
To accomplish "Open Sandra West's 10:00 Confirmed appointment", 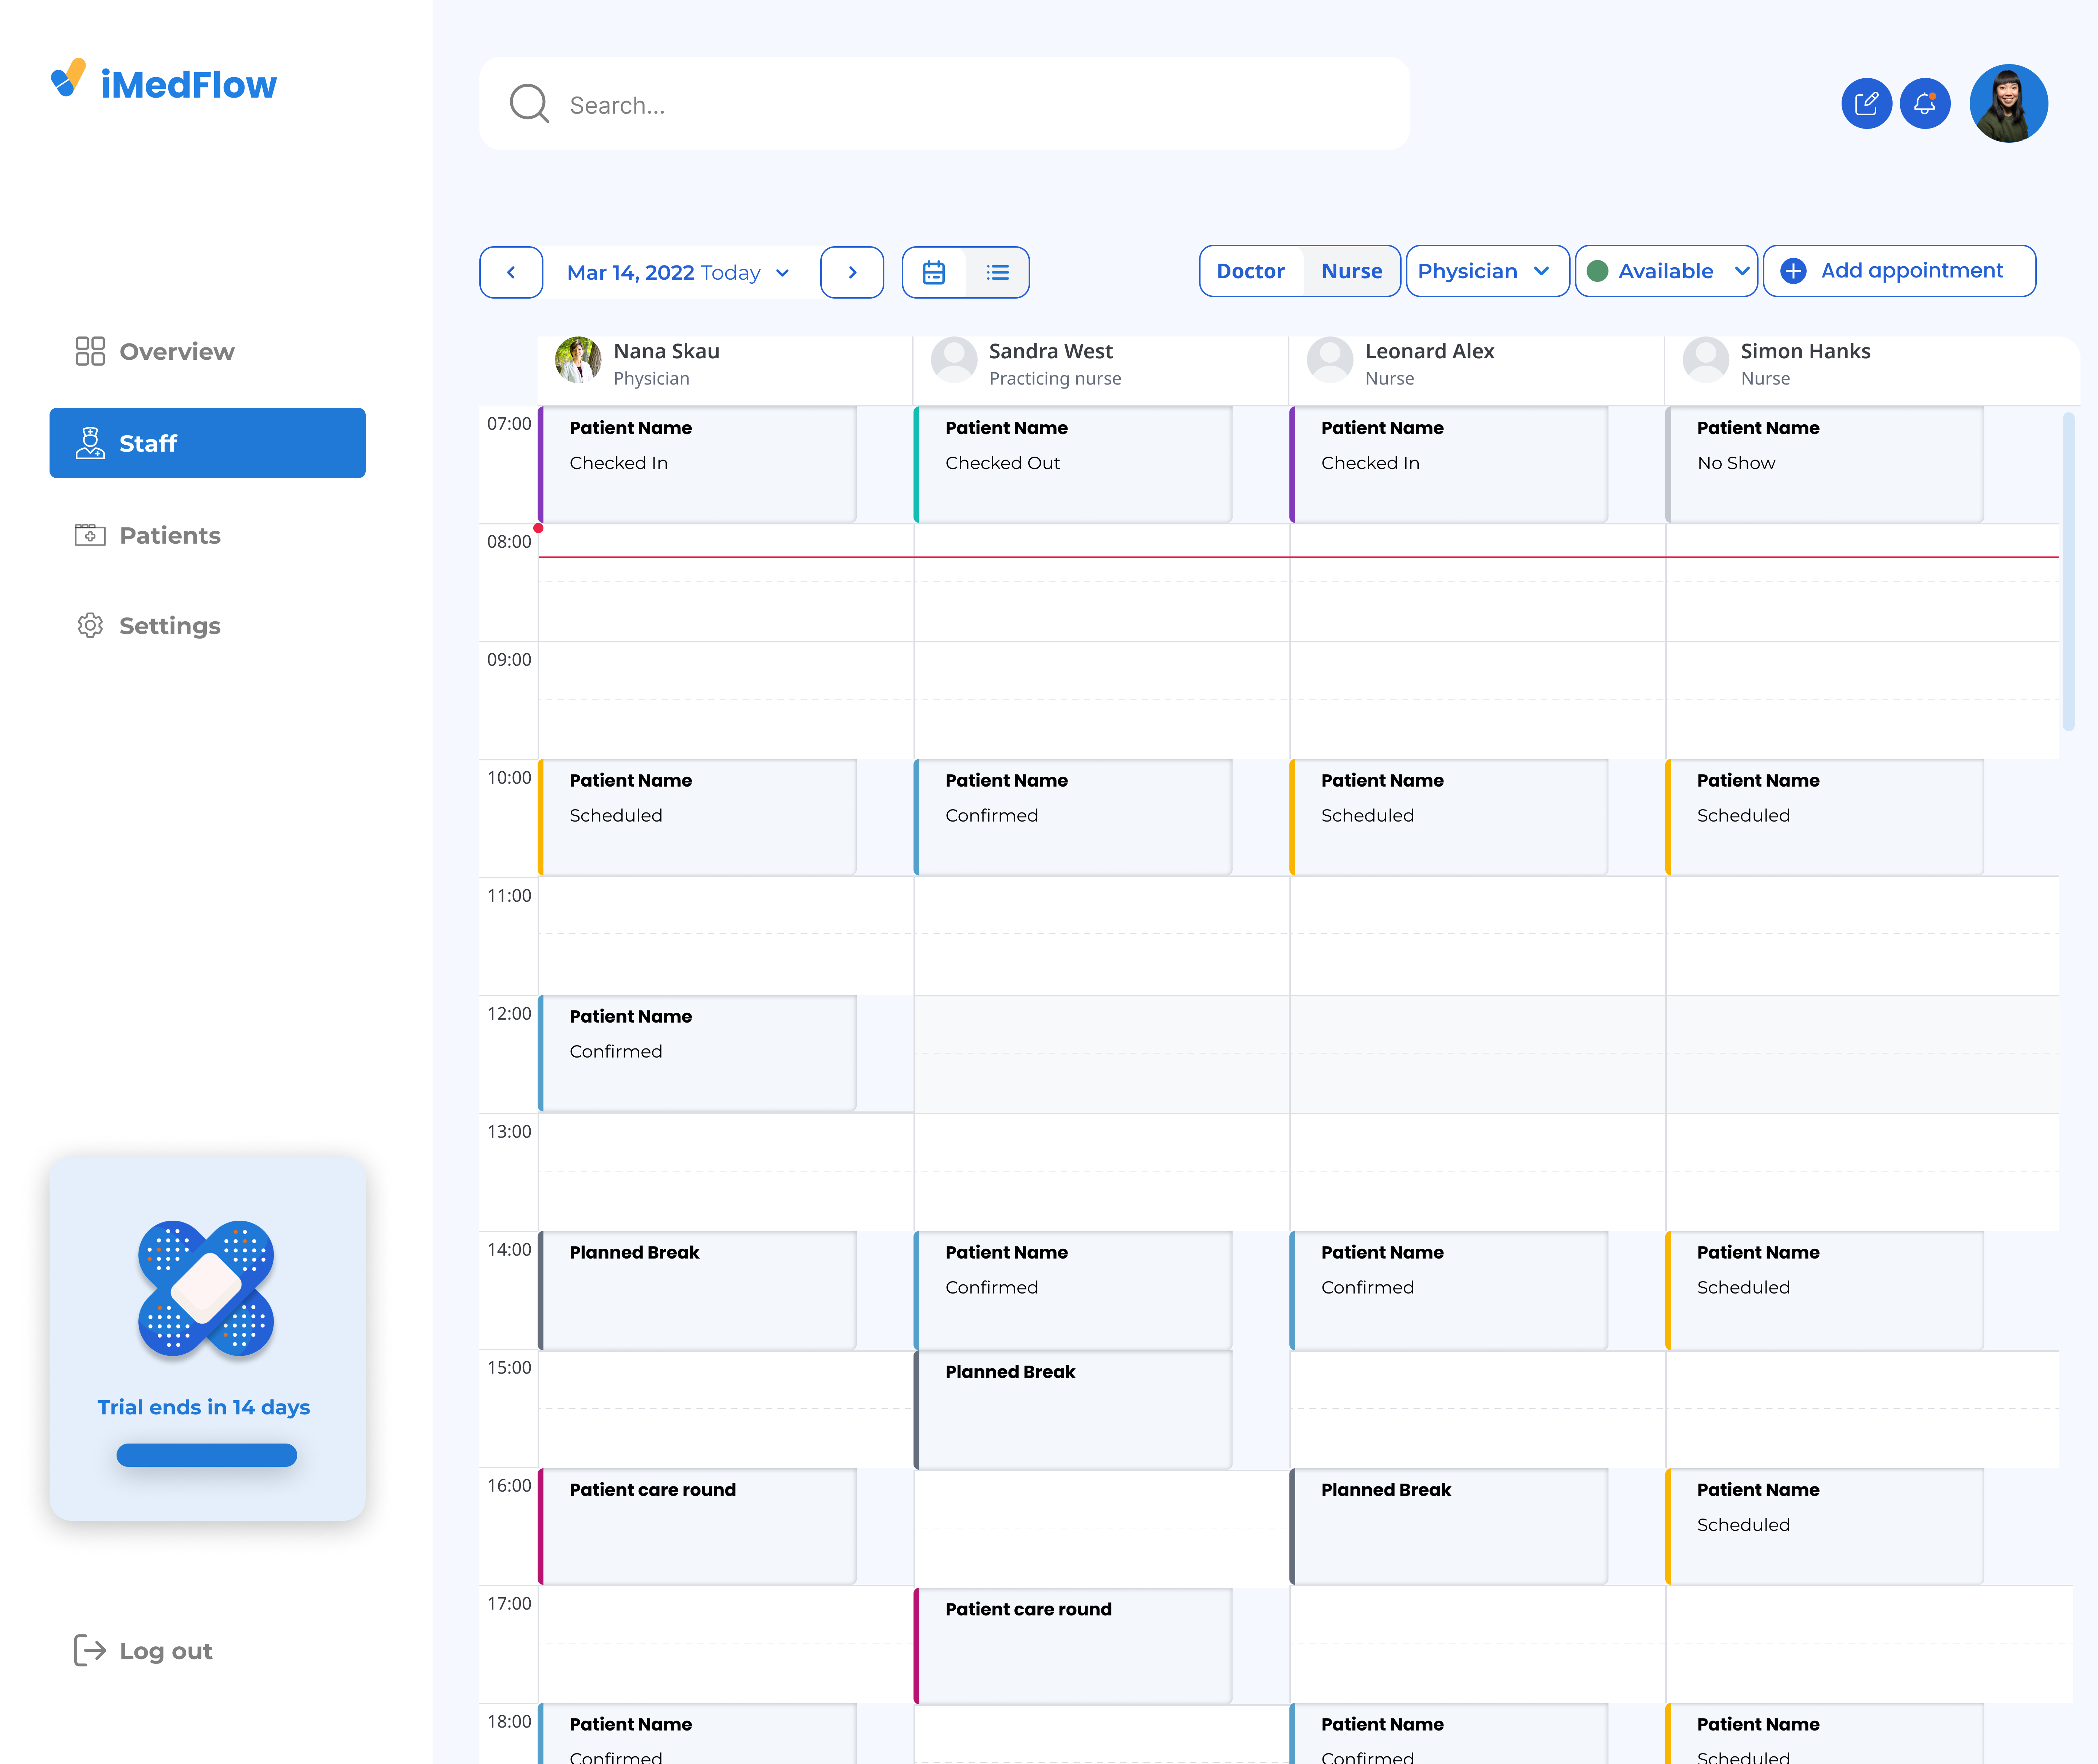I will (x=1073, y=817).
